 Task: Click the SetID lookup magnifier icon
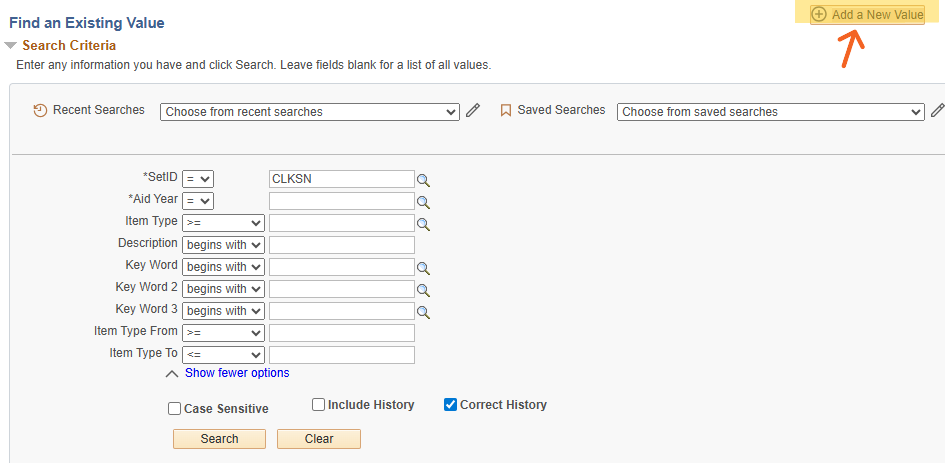(423, 180)
